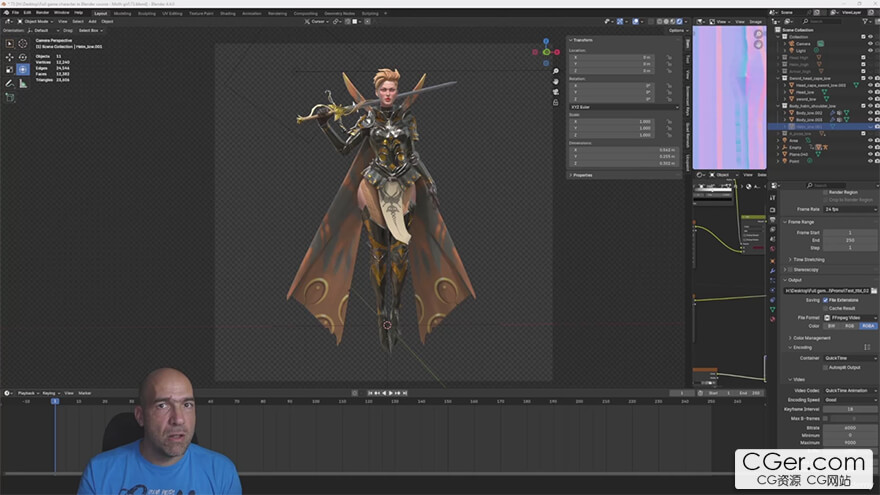Click the Keyframe Interval slider field
Image resolution: width=880 pixels, height=495 pixels.
pyautogui.click(x=850, y=409)
